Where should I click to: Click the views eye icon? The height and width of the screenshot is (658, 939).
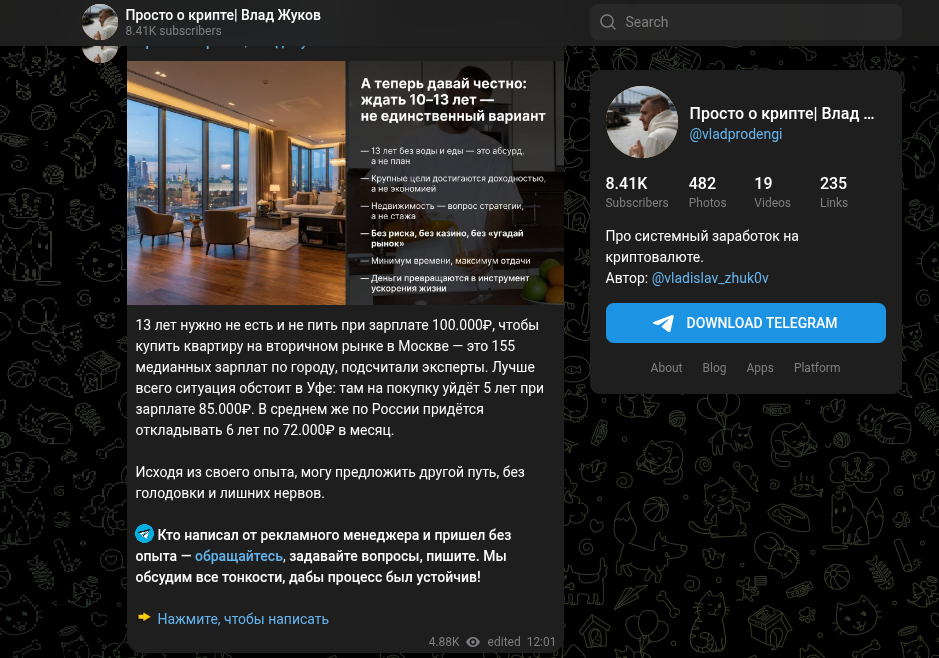[473, 642]
